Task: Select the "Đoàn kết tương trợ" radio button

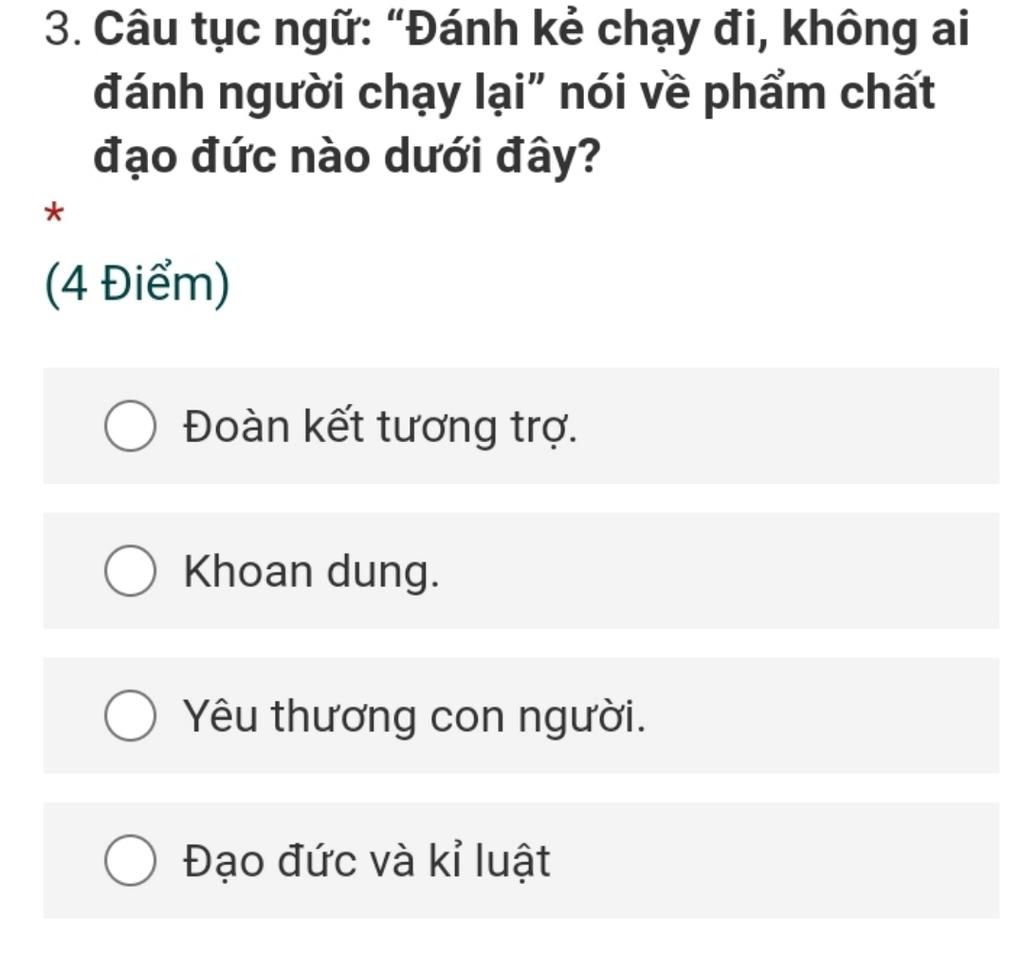Action: [130, 427]
